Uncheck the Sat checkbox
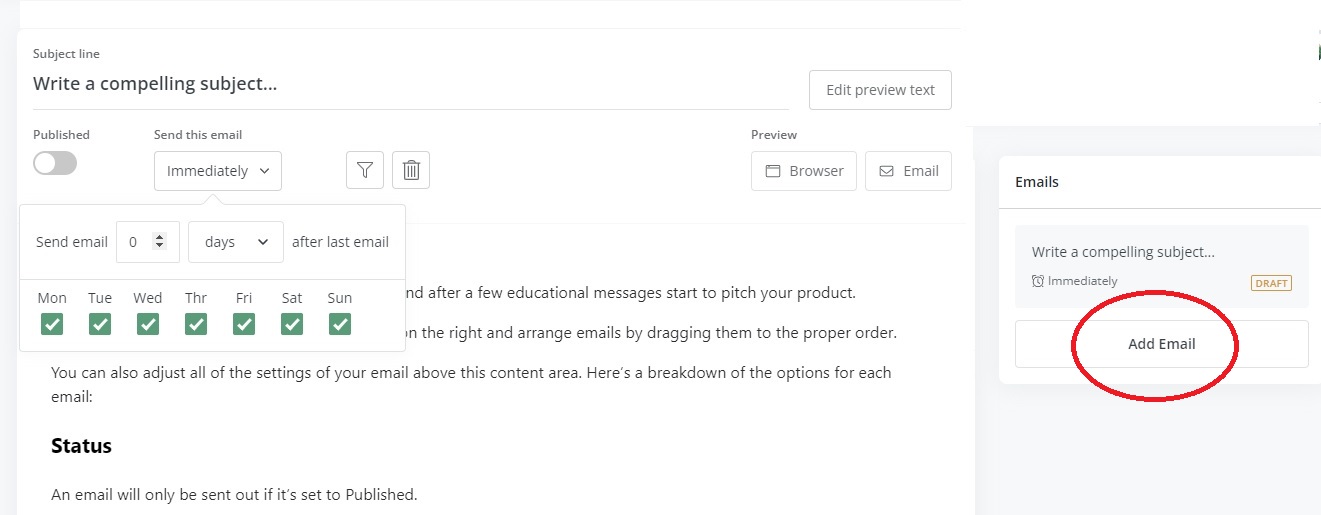 pyautogui.click(x=292, y=324)
